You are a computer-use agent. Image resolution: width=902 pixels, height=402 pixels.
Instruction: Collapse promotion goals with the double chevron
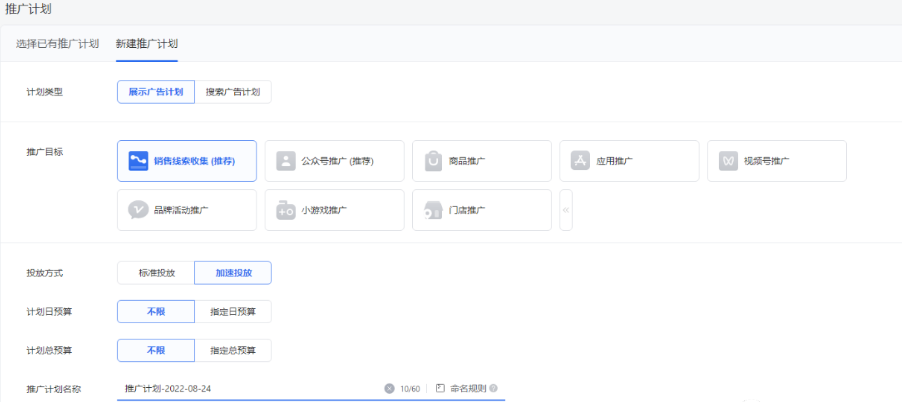tap(566, 210)
